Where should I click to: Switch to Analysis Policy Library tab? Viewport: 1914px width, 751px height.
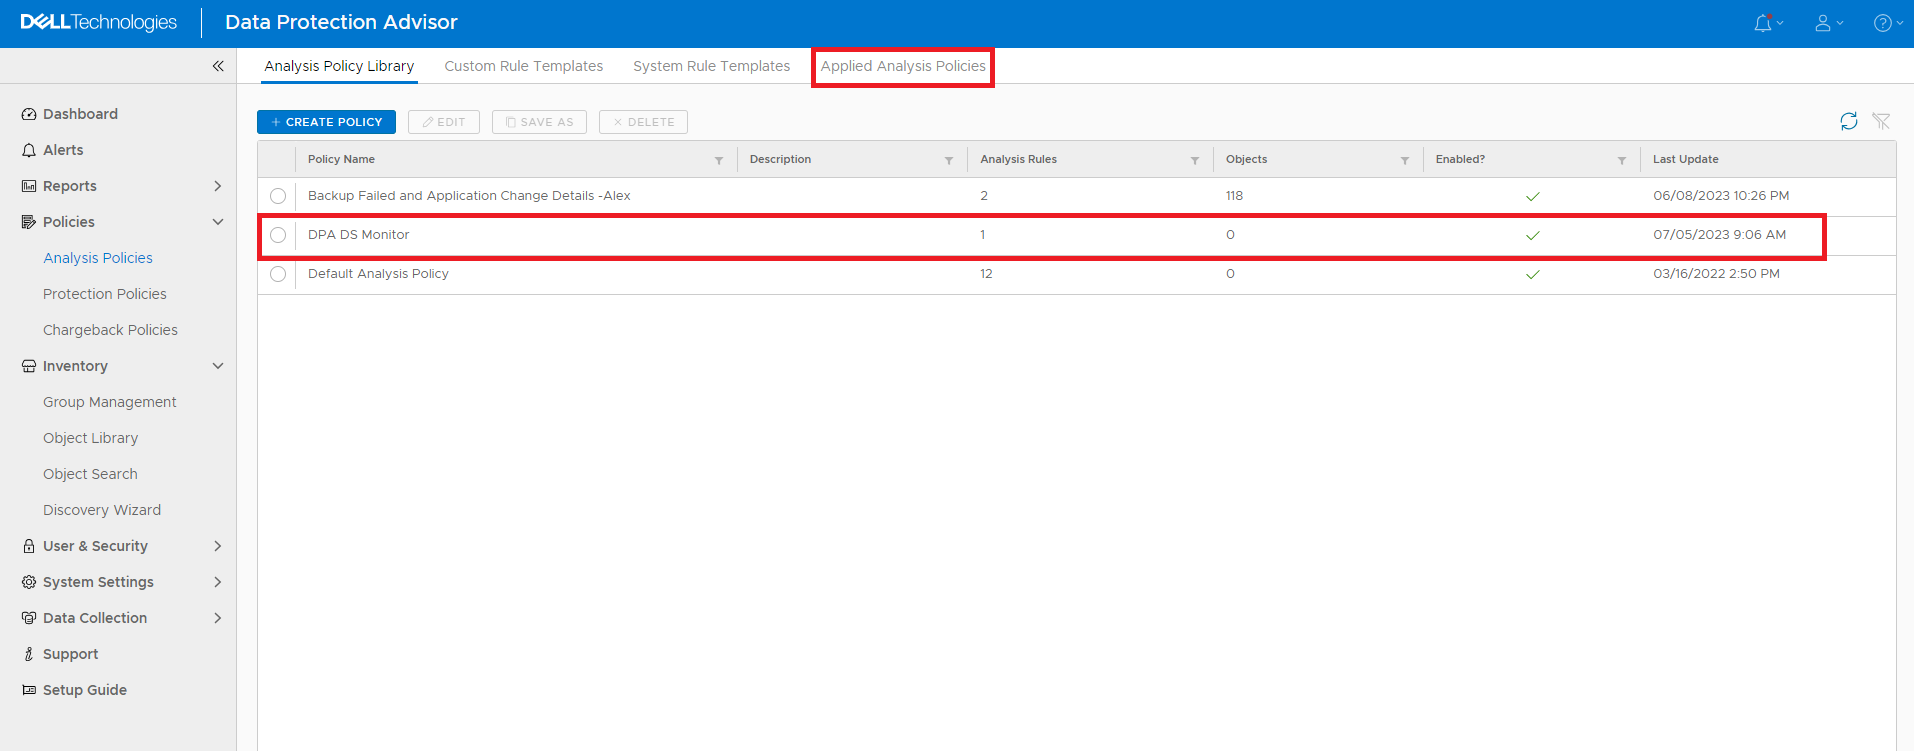click(x=339, y=66)
